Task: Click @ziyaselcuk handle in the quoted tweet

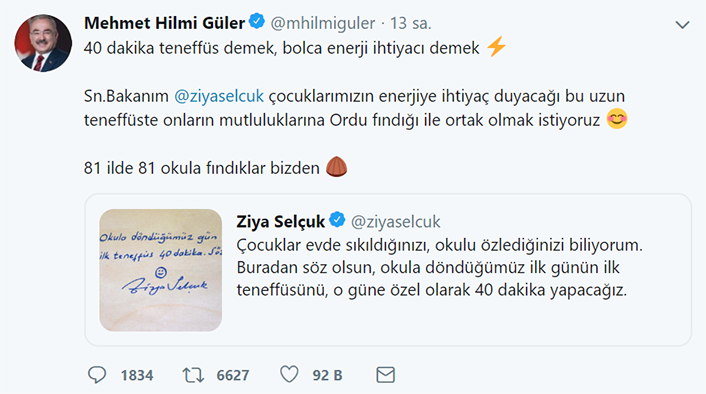Action: 395,222
